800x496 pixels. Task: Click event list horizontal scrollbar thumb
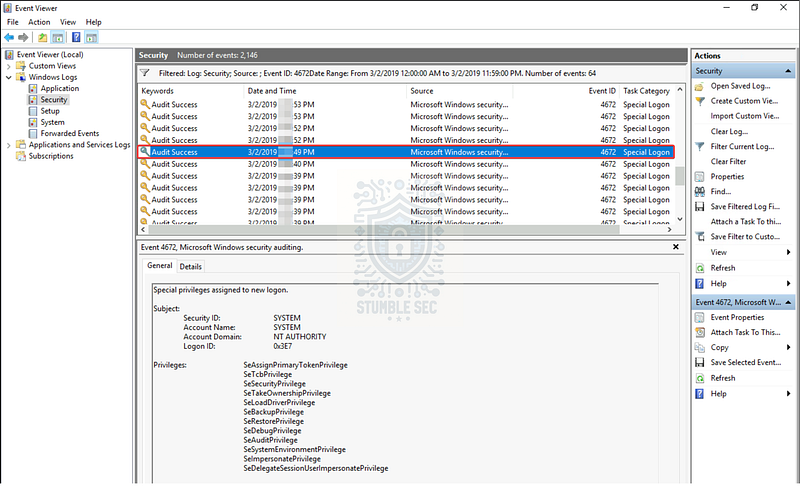(x=382, y=230)
